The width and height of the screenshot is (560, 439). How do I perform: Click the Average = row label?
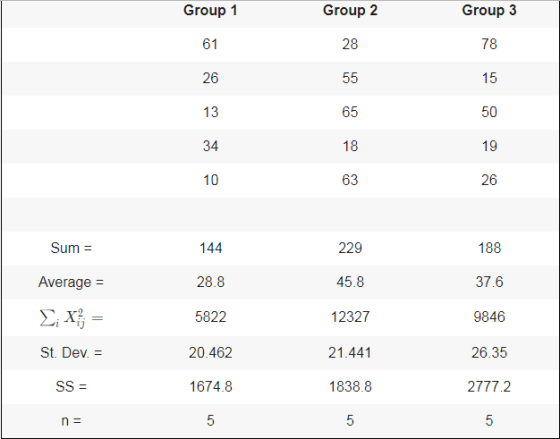[x=71, y=282]
